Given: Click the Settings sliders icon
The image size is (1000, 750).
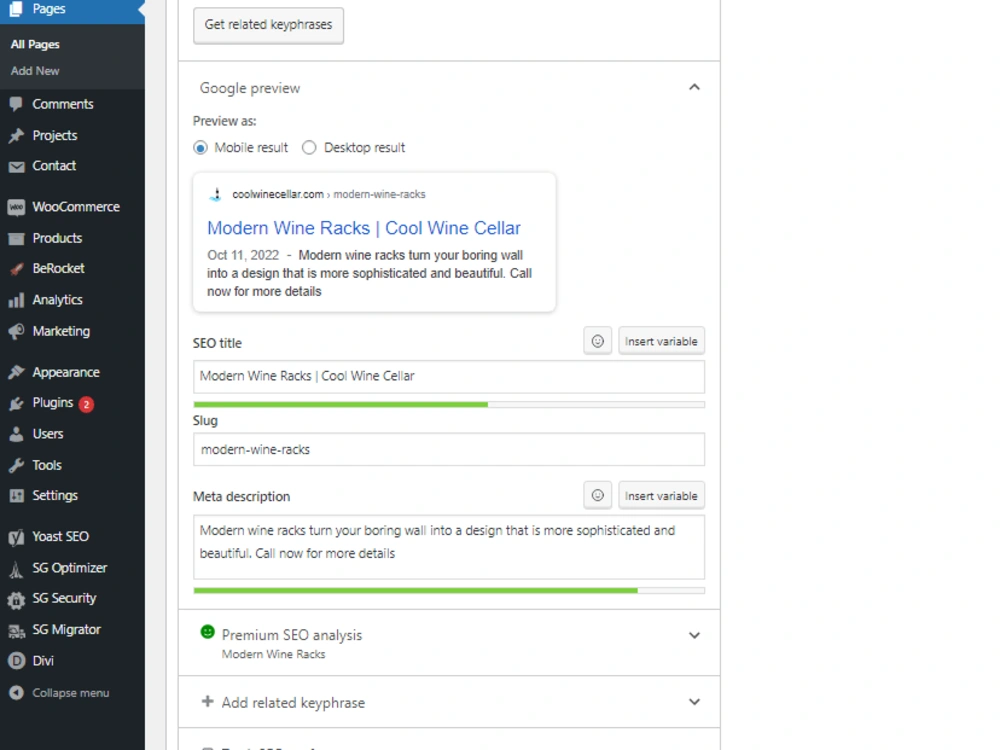Looking at the screenshot, I should [16, 496].
